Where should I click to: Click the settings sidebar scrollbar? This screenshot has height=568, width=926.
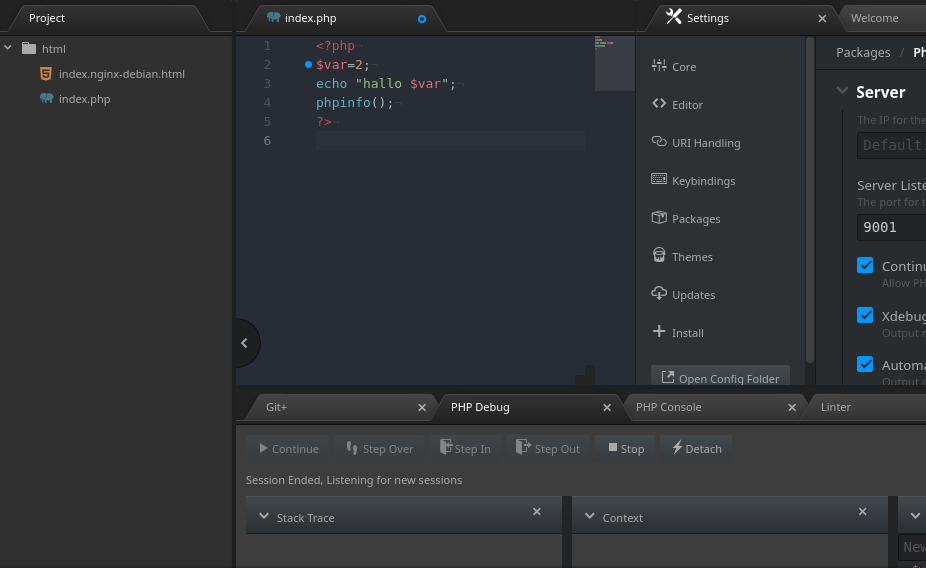pos(810,200)
